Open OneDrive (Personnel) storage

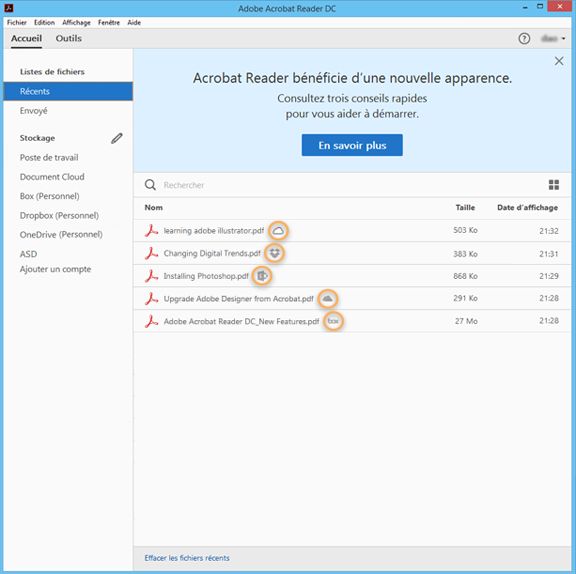pos(61,235)
